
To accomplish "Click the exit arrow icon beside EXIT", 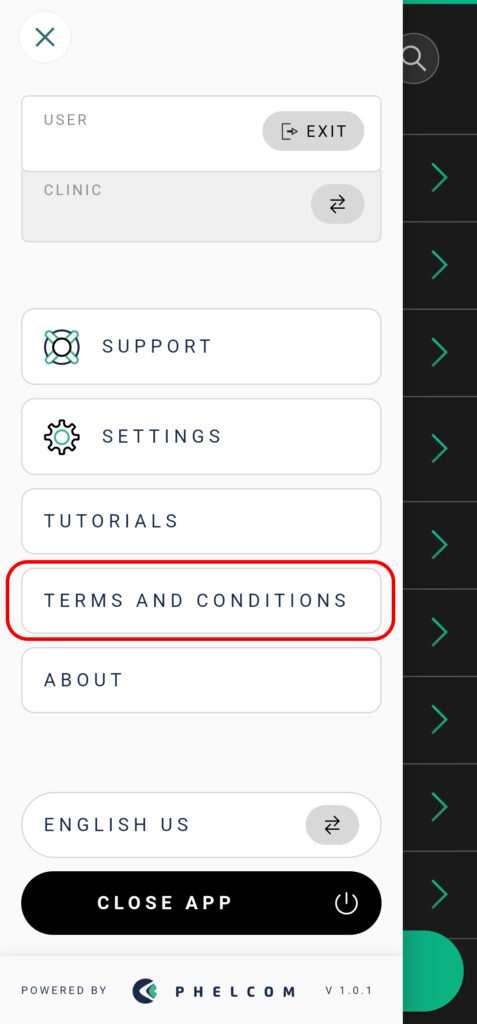I will pyautogui.click(x=289, y=131).
